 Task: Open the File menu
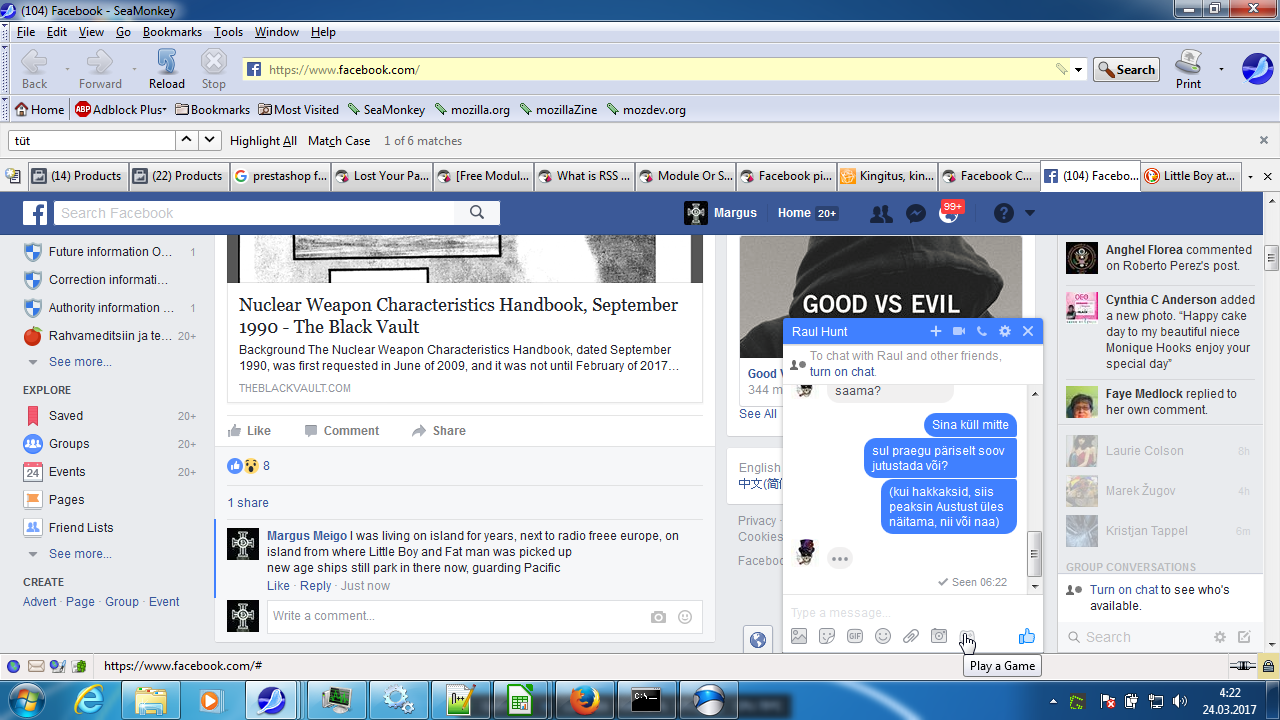click(26, 32)
